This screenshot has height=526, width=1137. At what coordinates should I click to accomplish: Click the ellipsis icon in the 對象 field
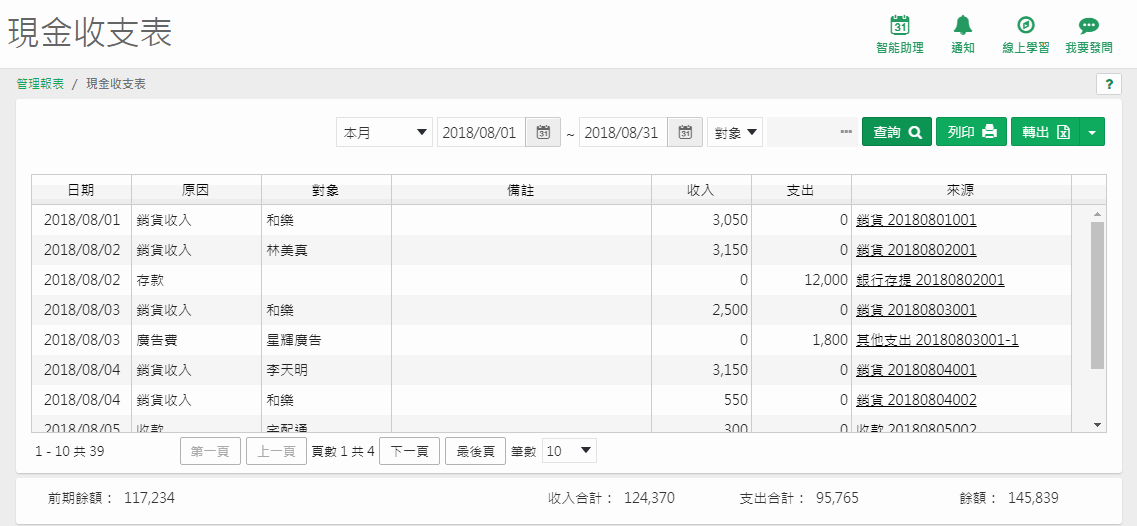point(846,132)
